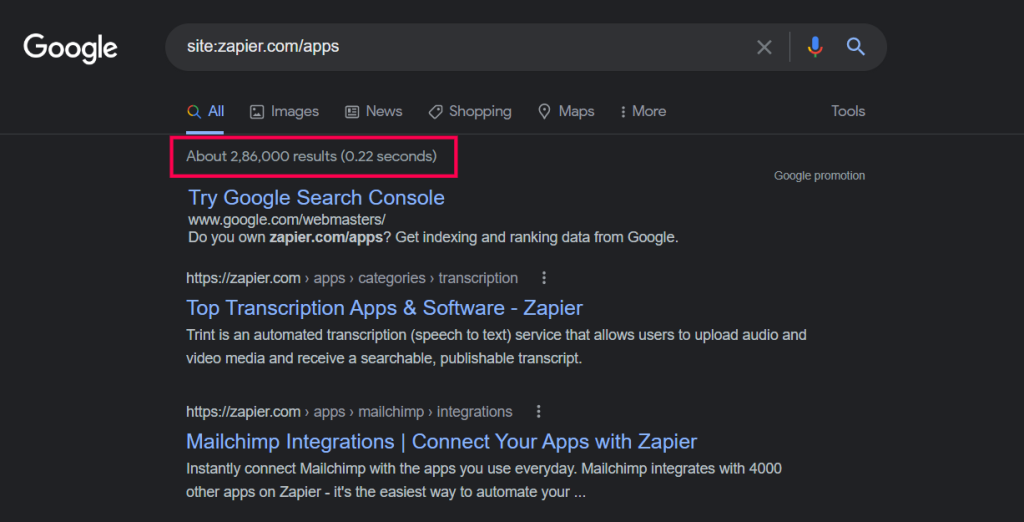The height and width of the screenshot is (522, 1024).
Task: Expand the More search options menu
Action: pos(643,111)
